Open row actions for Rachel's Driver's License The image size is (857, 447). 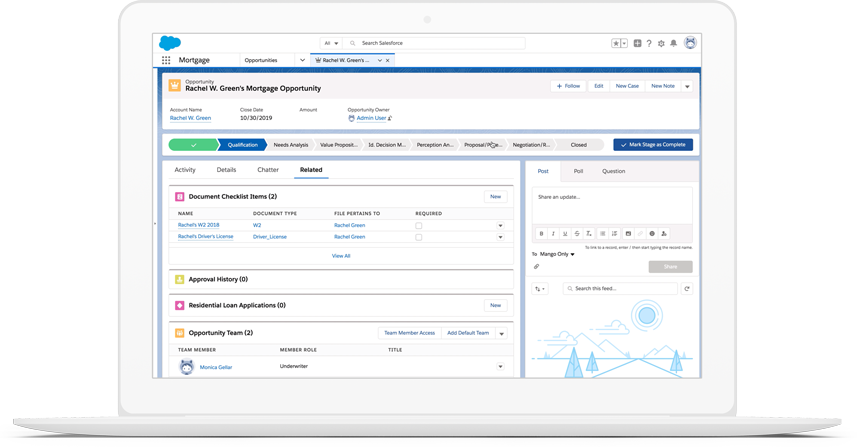coord(500,237)
